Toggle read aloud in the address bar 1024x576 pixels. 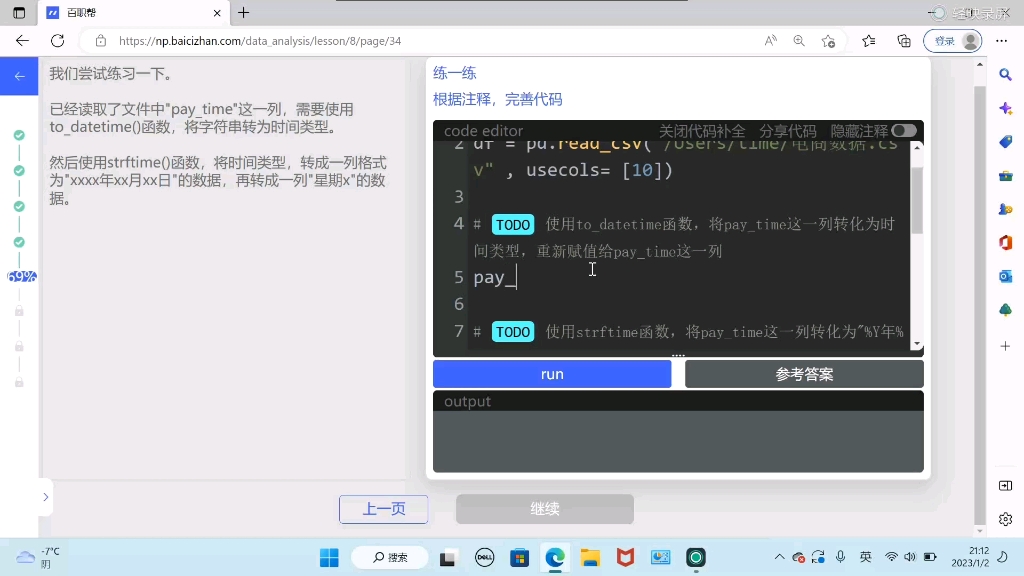(x=770, y=41)
